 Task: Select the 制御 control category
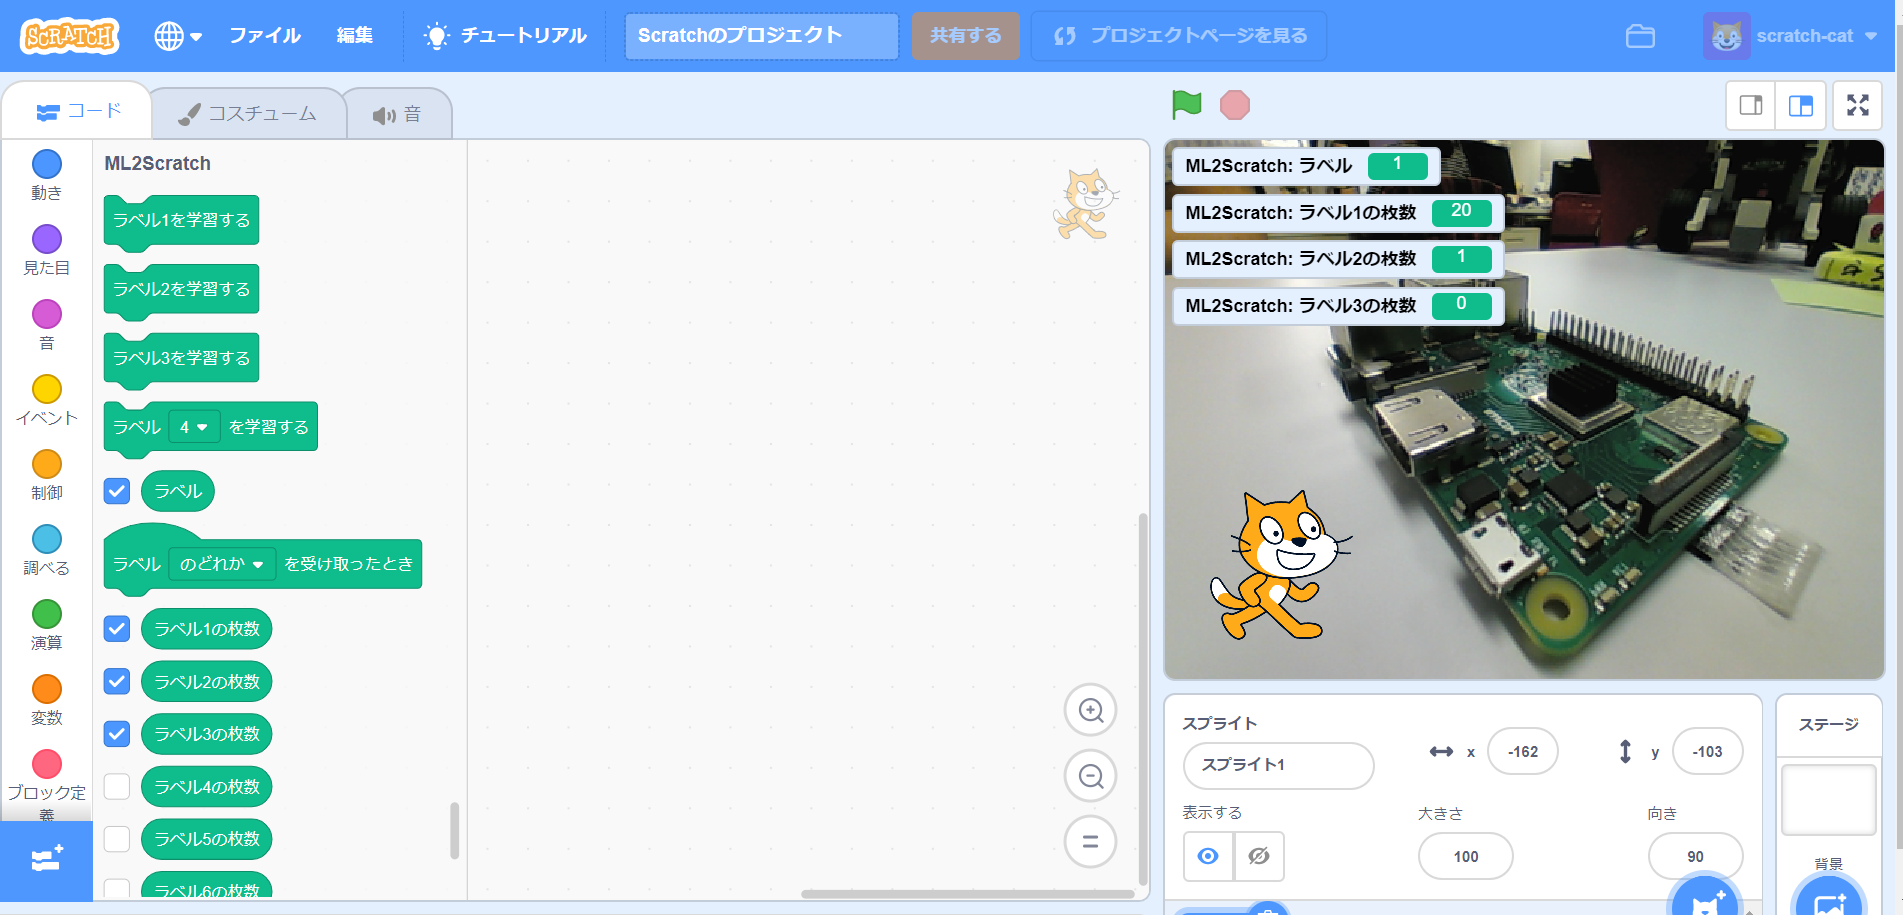47,475
